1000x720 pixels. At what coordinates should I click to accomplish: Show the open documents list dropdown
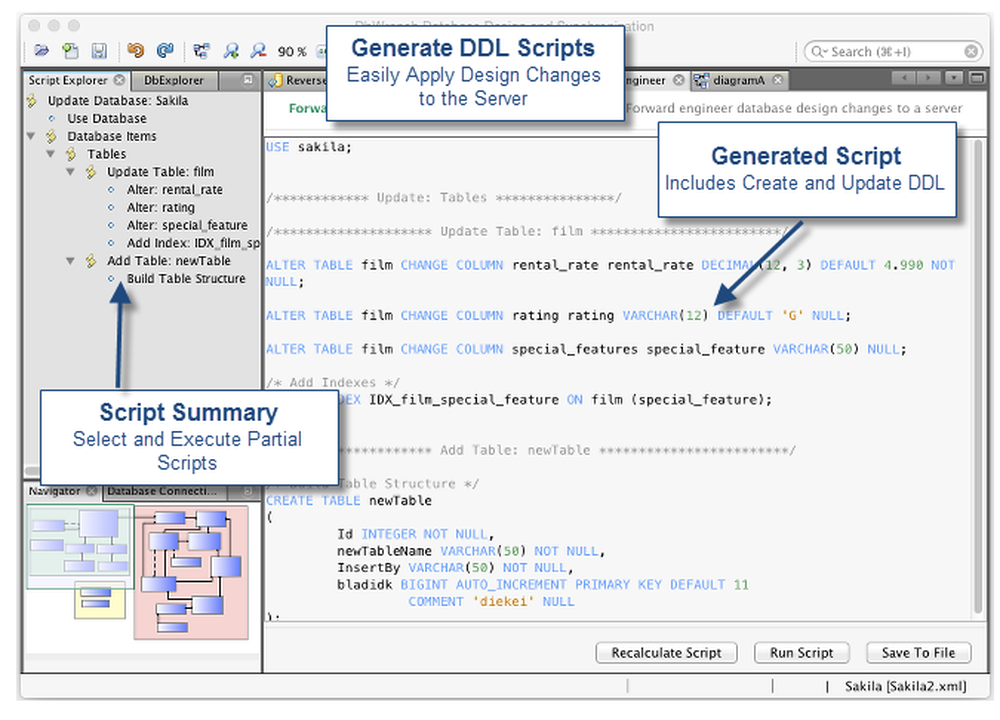pos(953,78)
